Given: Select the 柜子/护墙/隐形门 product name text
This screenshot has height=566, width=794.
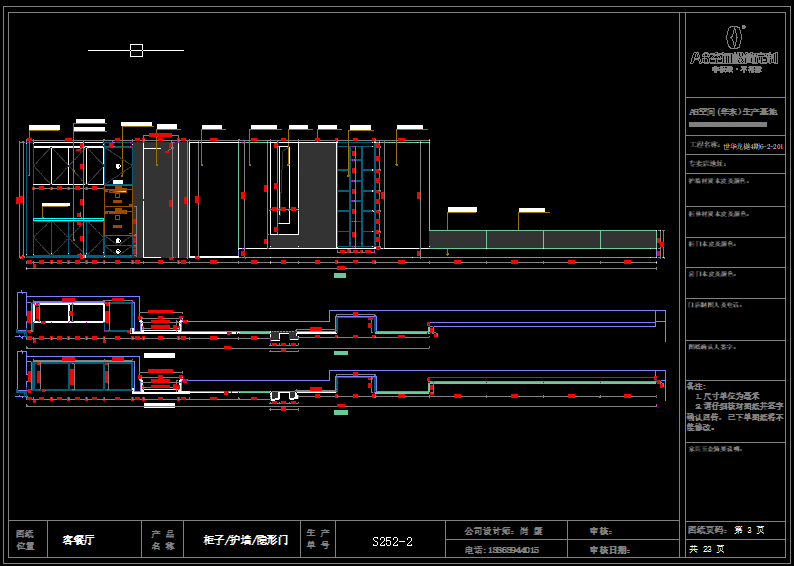Looking at the screenshot, I should click(x=245, y=540).
